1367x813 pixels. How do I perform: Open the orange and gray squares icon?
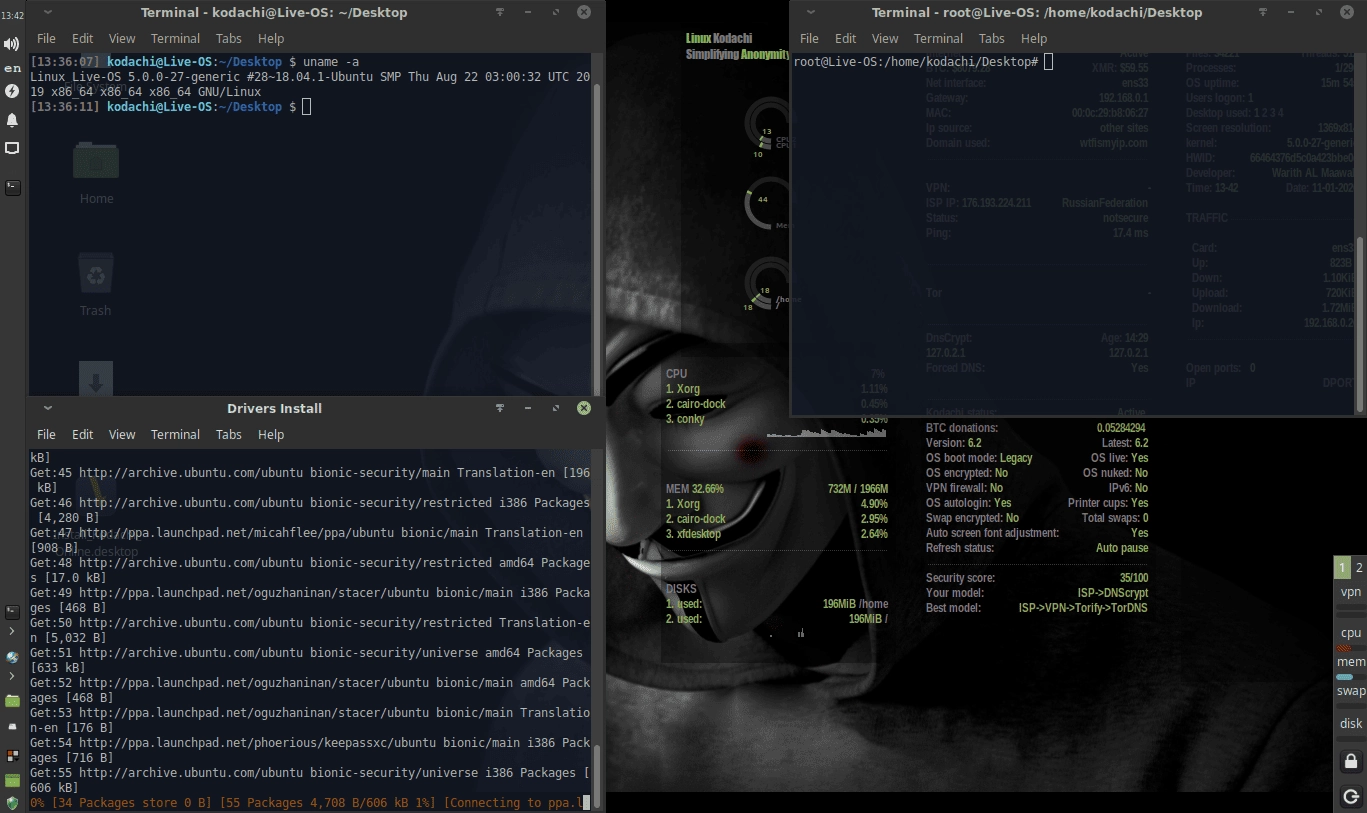12,755
